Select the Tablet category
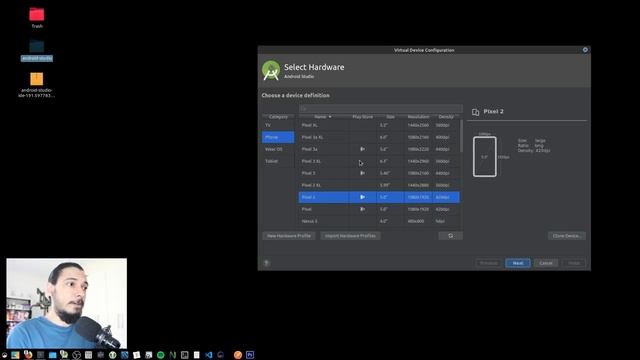The height and width of the screenshot is (360, 640). (278, 161)
